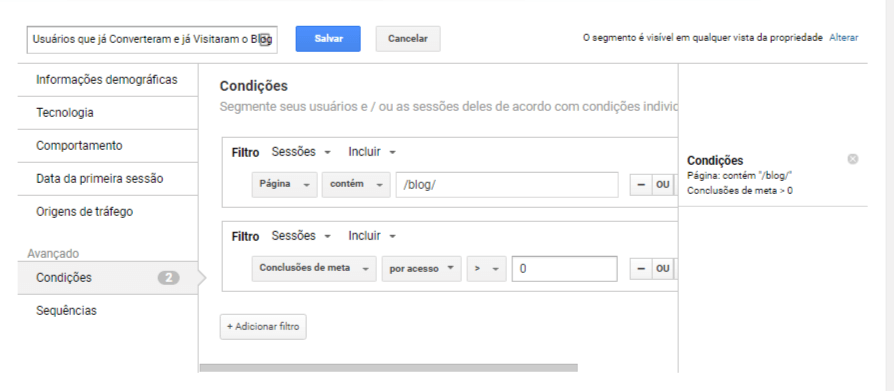Click the icon inside the segment name field
Viewport: 894px width, 391px height.
[x=265, y=39]
